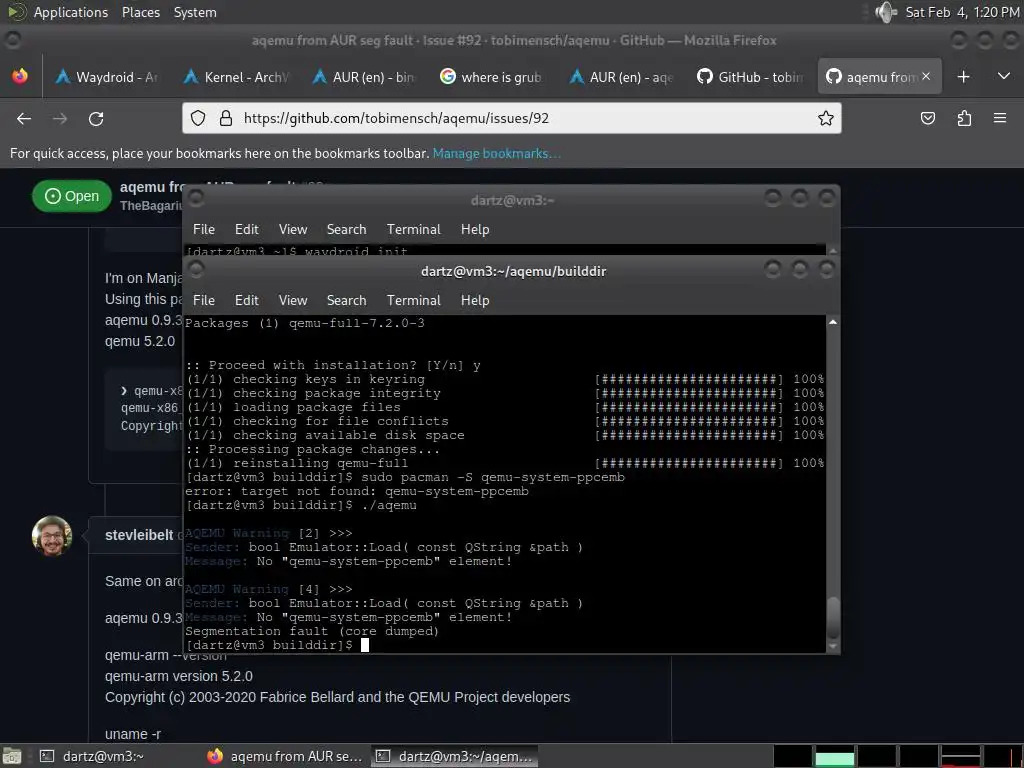The width and height of the screenshot is (1024, 768).
Task: Switch to the 'where is grub' Google tab
Action: 492,77
